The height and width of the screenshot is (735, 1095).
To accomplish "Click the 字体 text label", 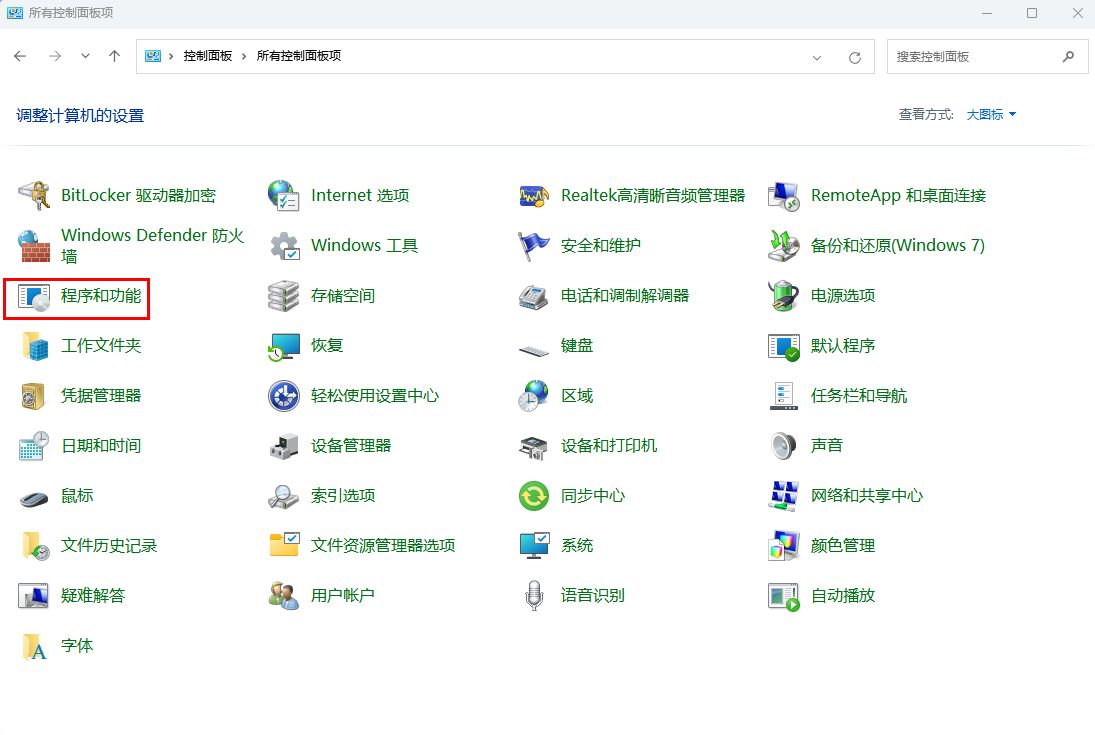I will point(77,645).
